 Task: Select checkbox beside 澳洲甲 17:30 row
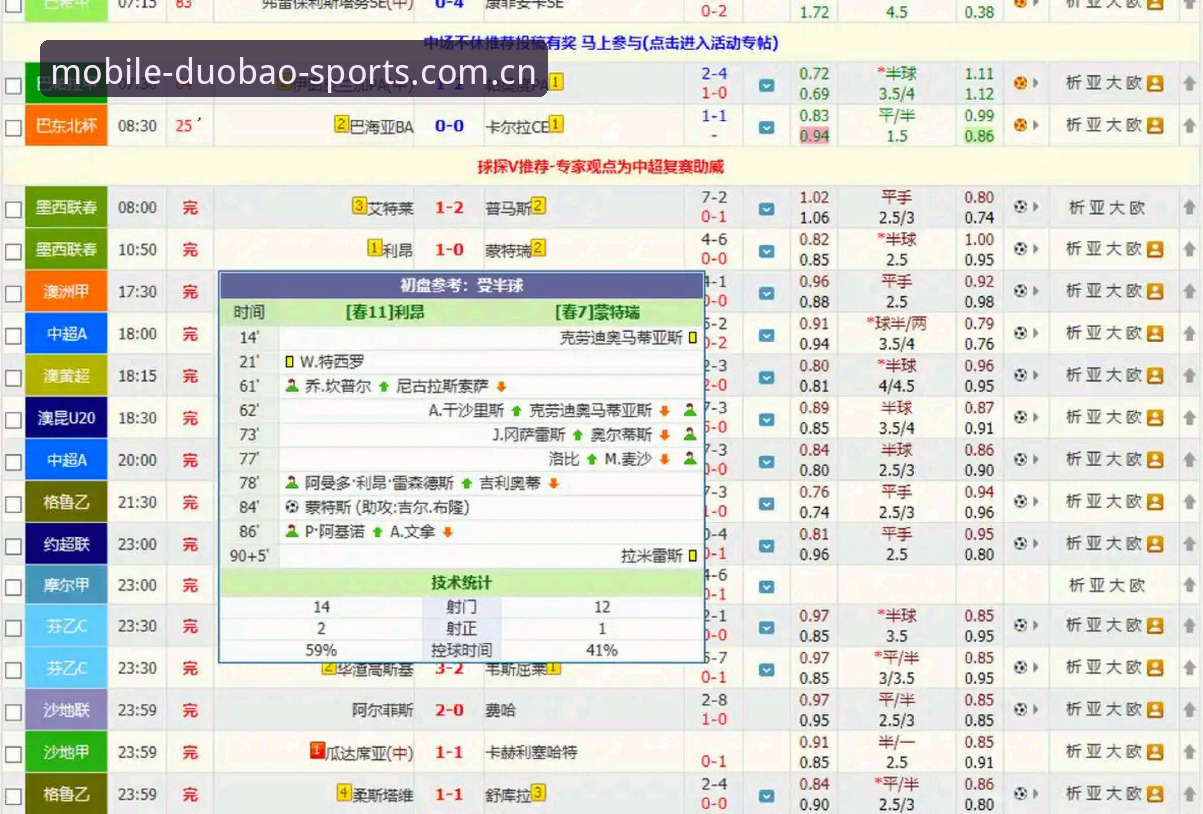pyautogui.click(x=13, y=294)
